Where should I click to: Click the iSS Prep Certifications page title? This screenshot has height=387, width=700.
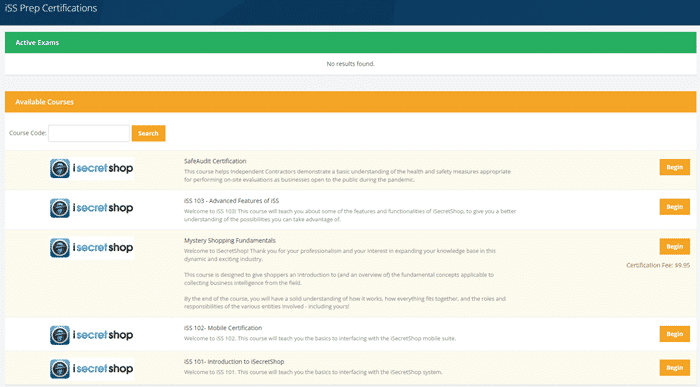[x=51, y=8]
